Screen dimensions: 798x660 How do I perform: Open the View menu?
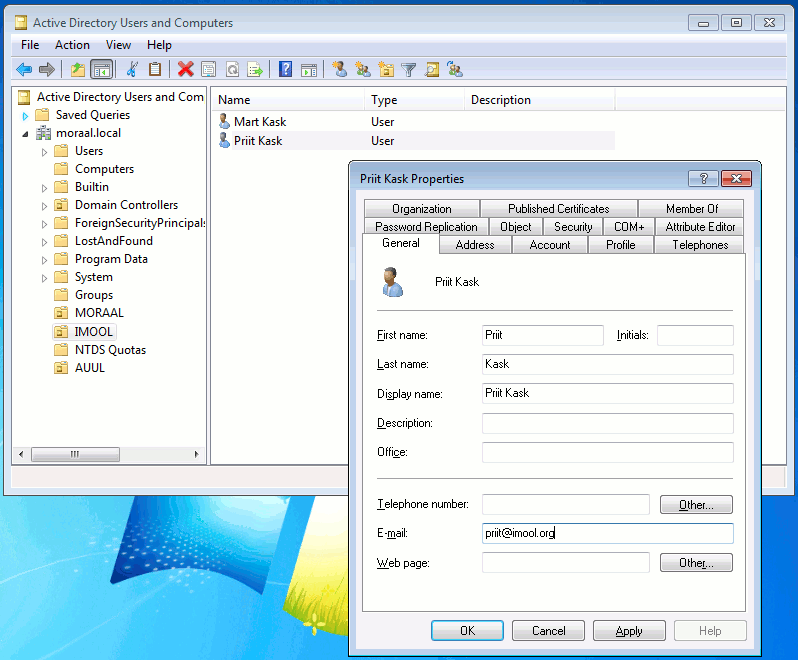pyautogui.click(x=118, y=45)
